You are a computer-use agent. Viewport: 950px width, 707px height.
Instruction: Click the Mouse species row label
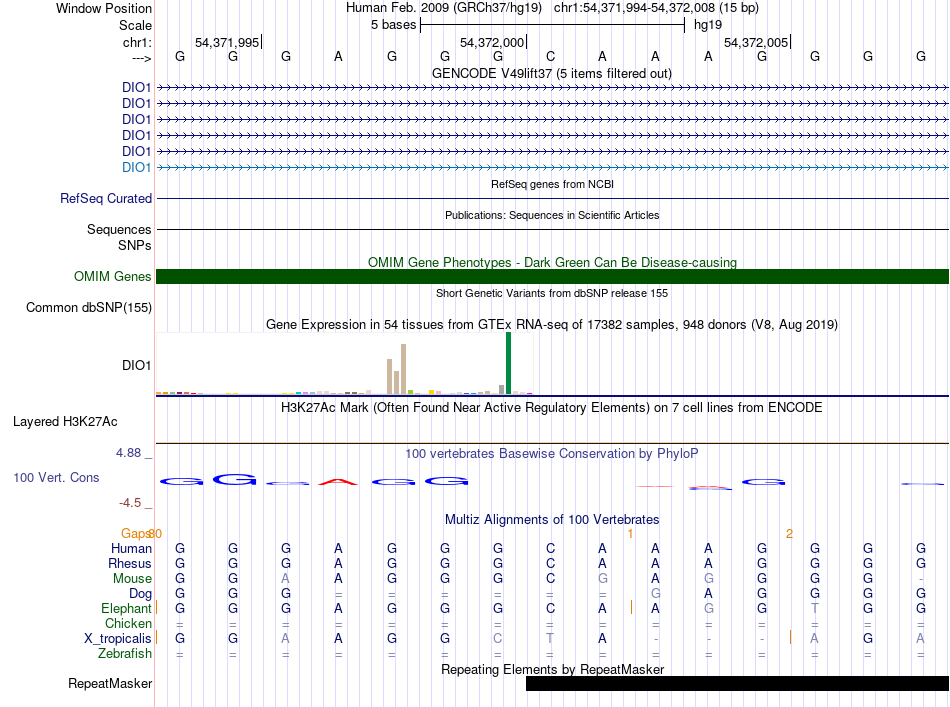(x=132, y=579)
